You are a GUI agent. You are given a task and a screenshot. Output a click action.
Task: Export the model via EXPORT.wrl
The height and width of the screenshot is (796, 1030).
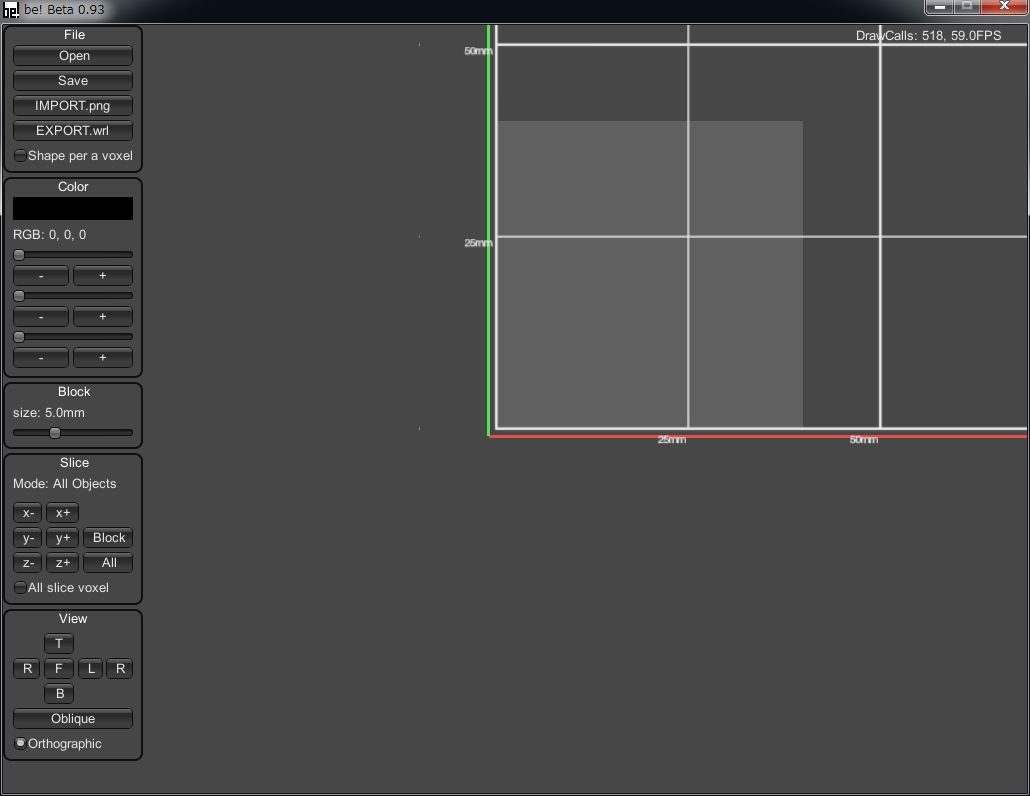pyautogui.click(x=73, y=131)
